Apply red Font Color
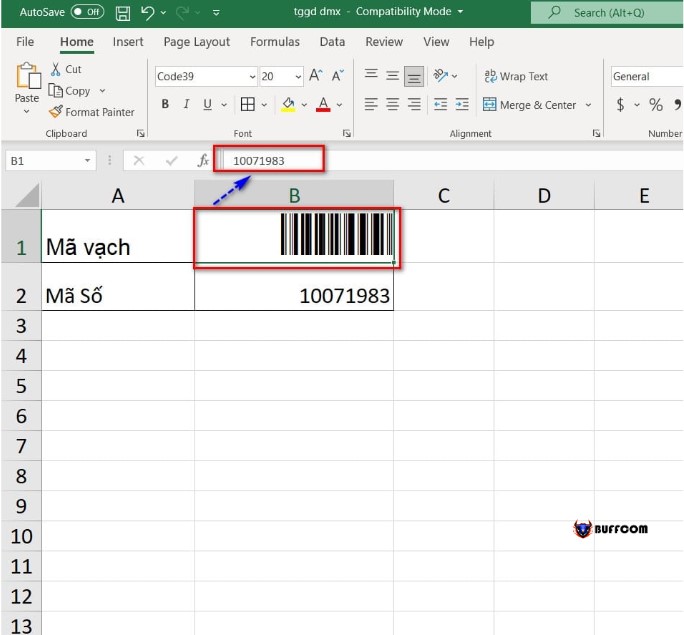Screen dimensions: 684x635 [x=323, y=104]
